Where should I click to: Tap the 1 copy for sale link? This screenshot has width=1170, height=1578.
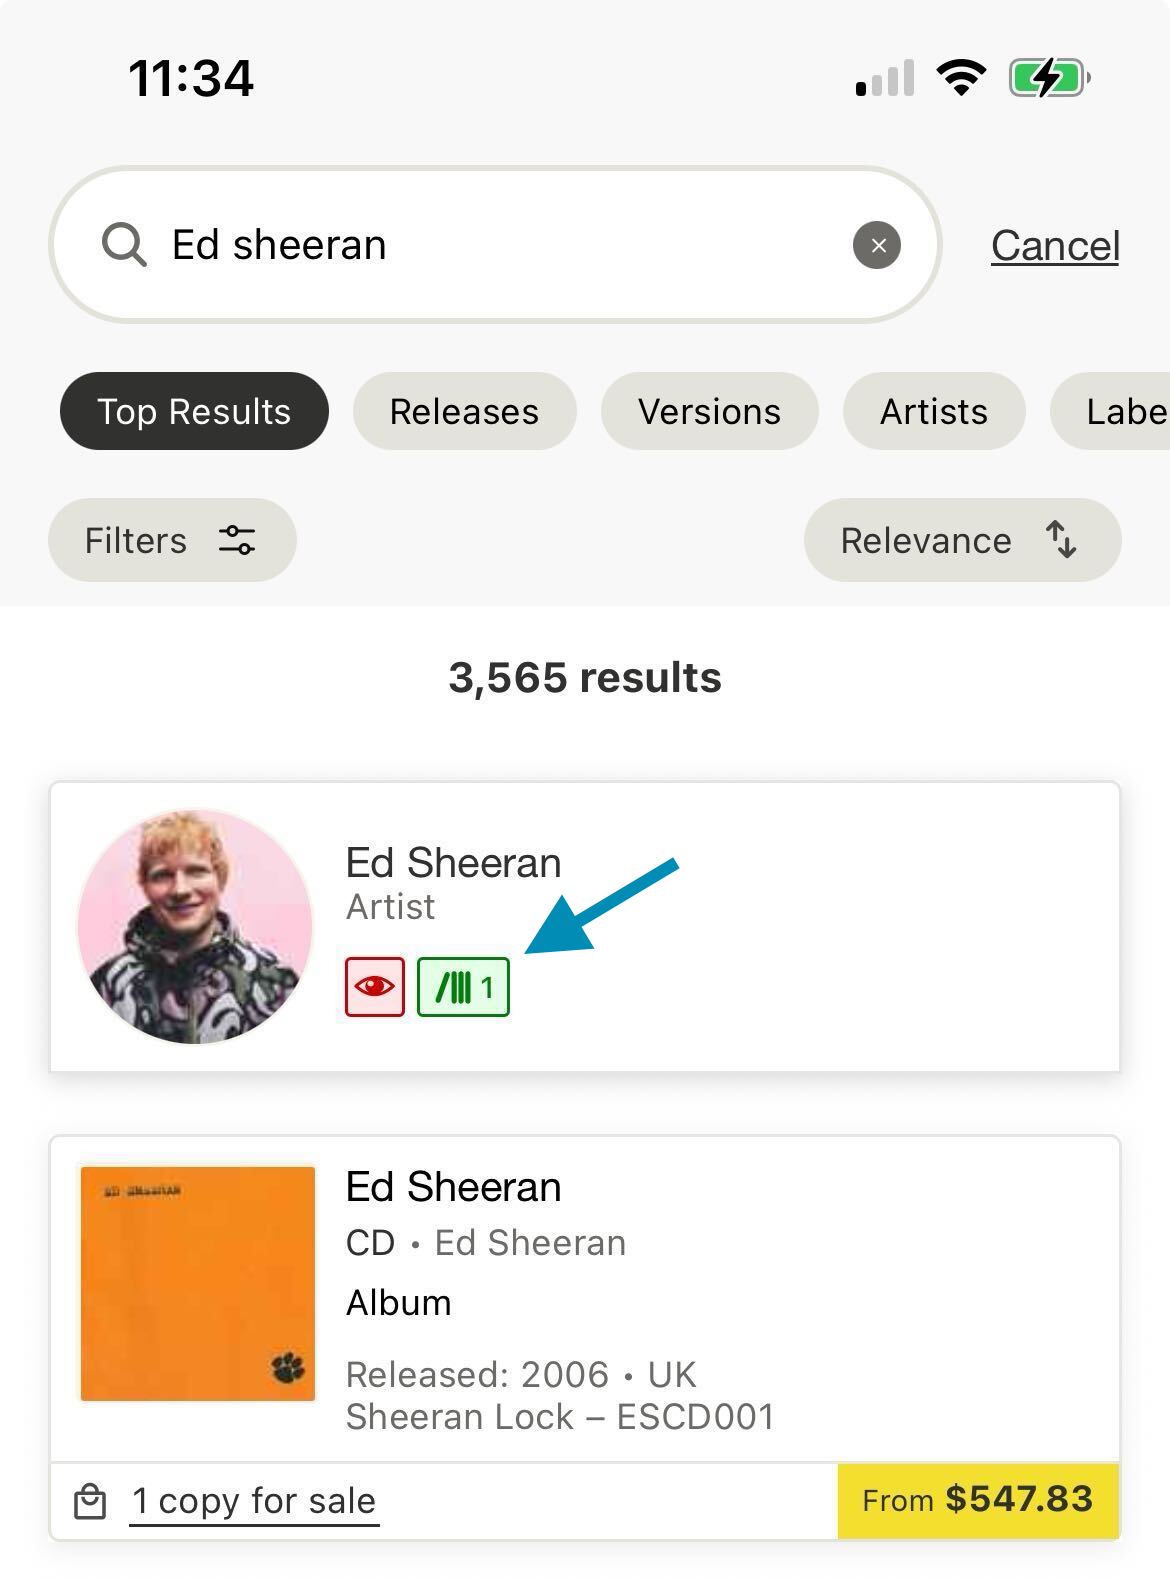pos(254,1501)
